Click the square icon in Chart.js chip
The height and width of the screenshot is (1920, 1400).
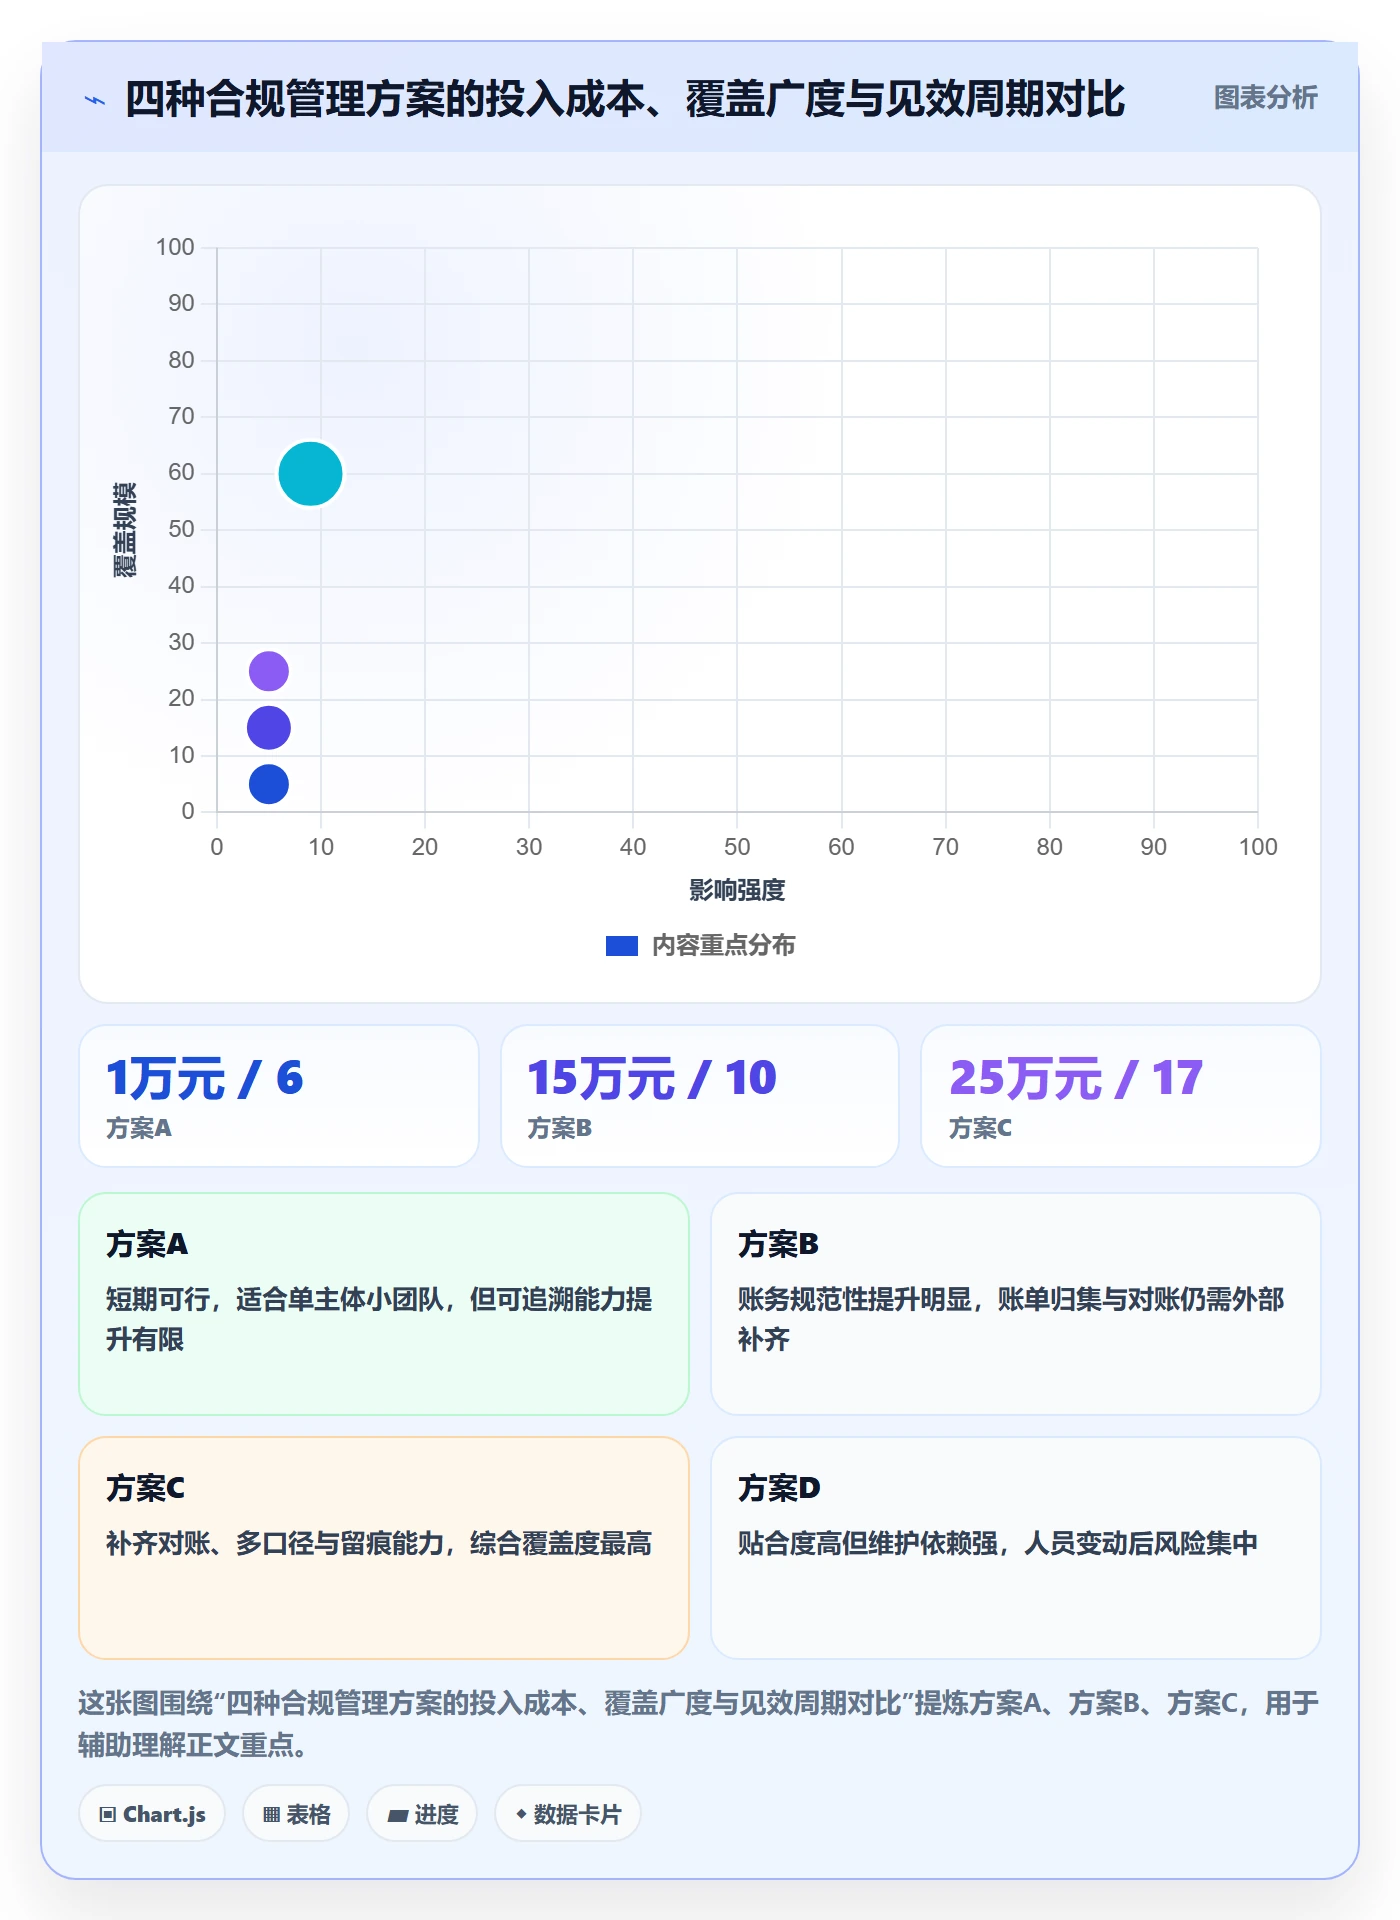coord(108,1815)
